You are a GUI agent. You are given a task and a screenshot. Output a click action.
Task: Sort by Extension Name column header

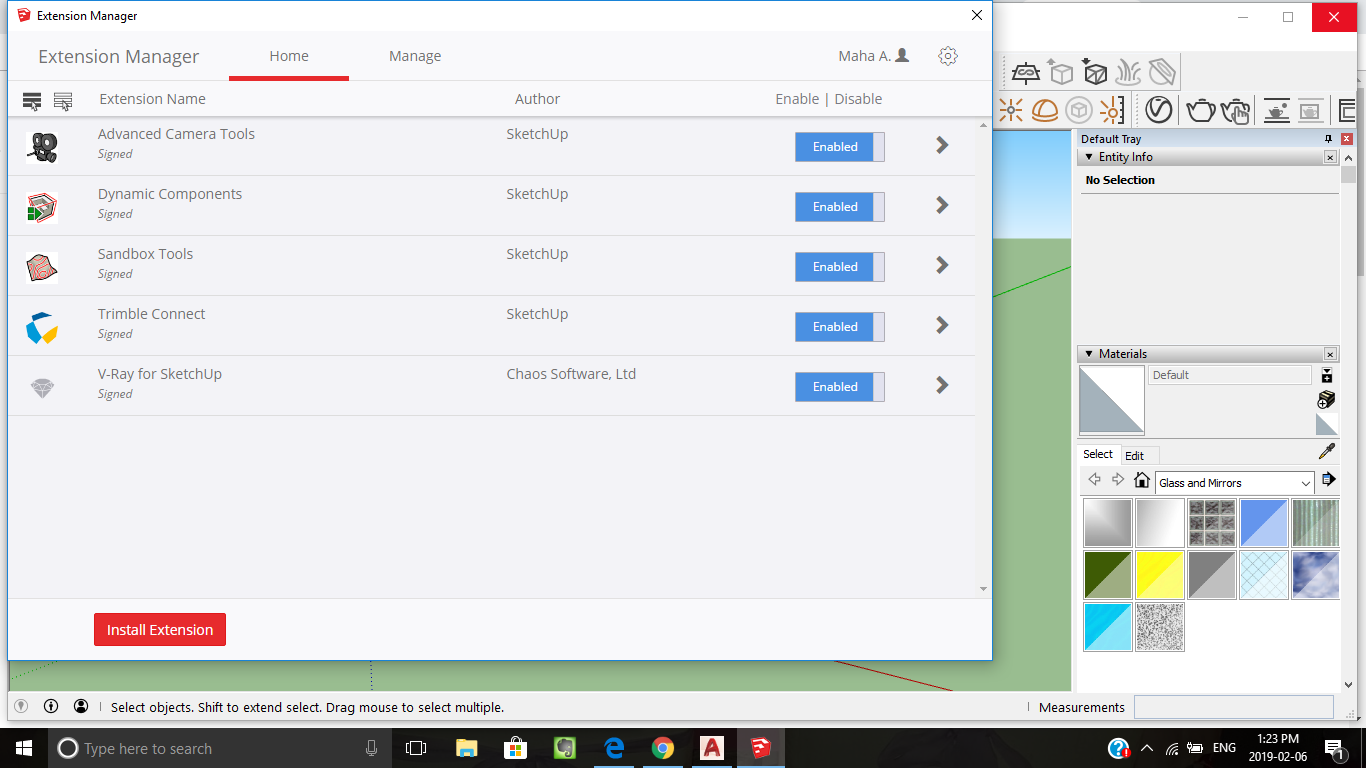(152, 99)
